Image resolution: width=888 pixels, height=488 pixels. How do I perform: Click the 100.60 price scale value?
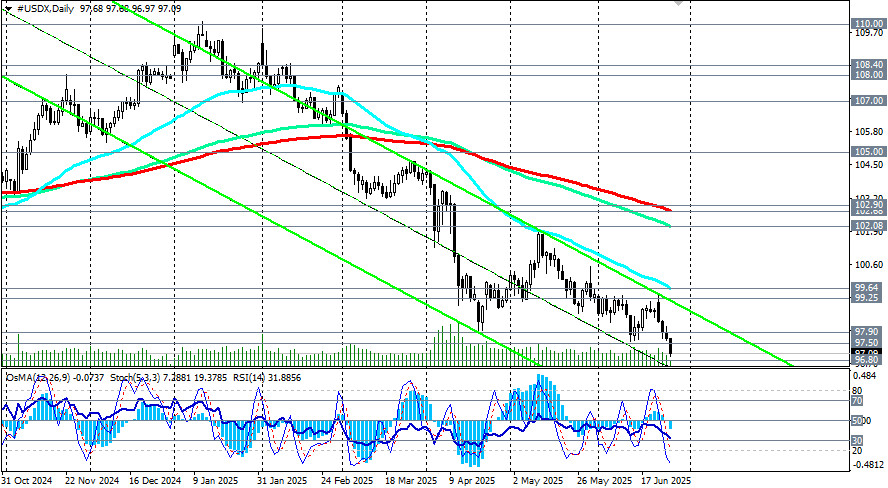coord(869,264)
